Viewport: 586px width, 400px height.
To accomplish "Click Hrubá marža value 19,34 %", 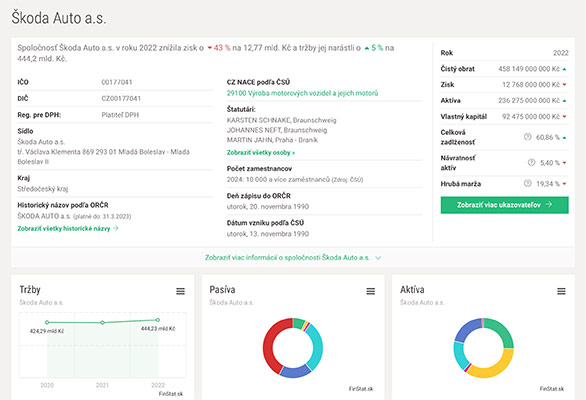I will 548,184.
